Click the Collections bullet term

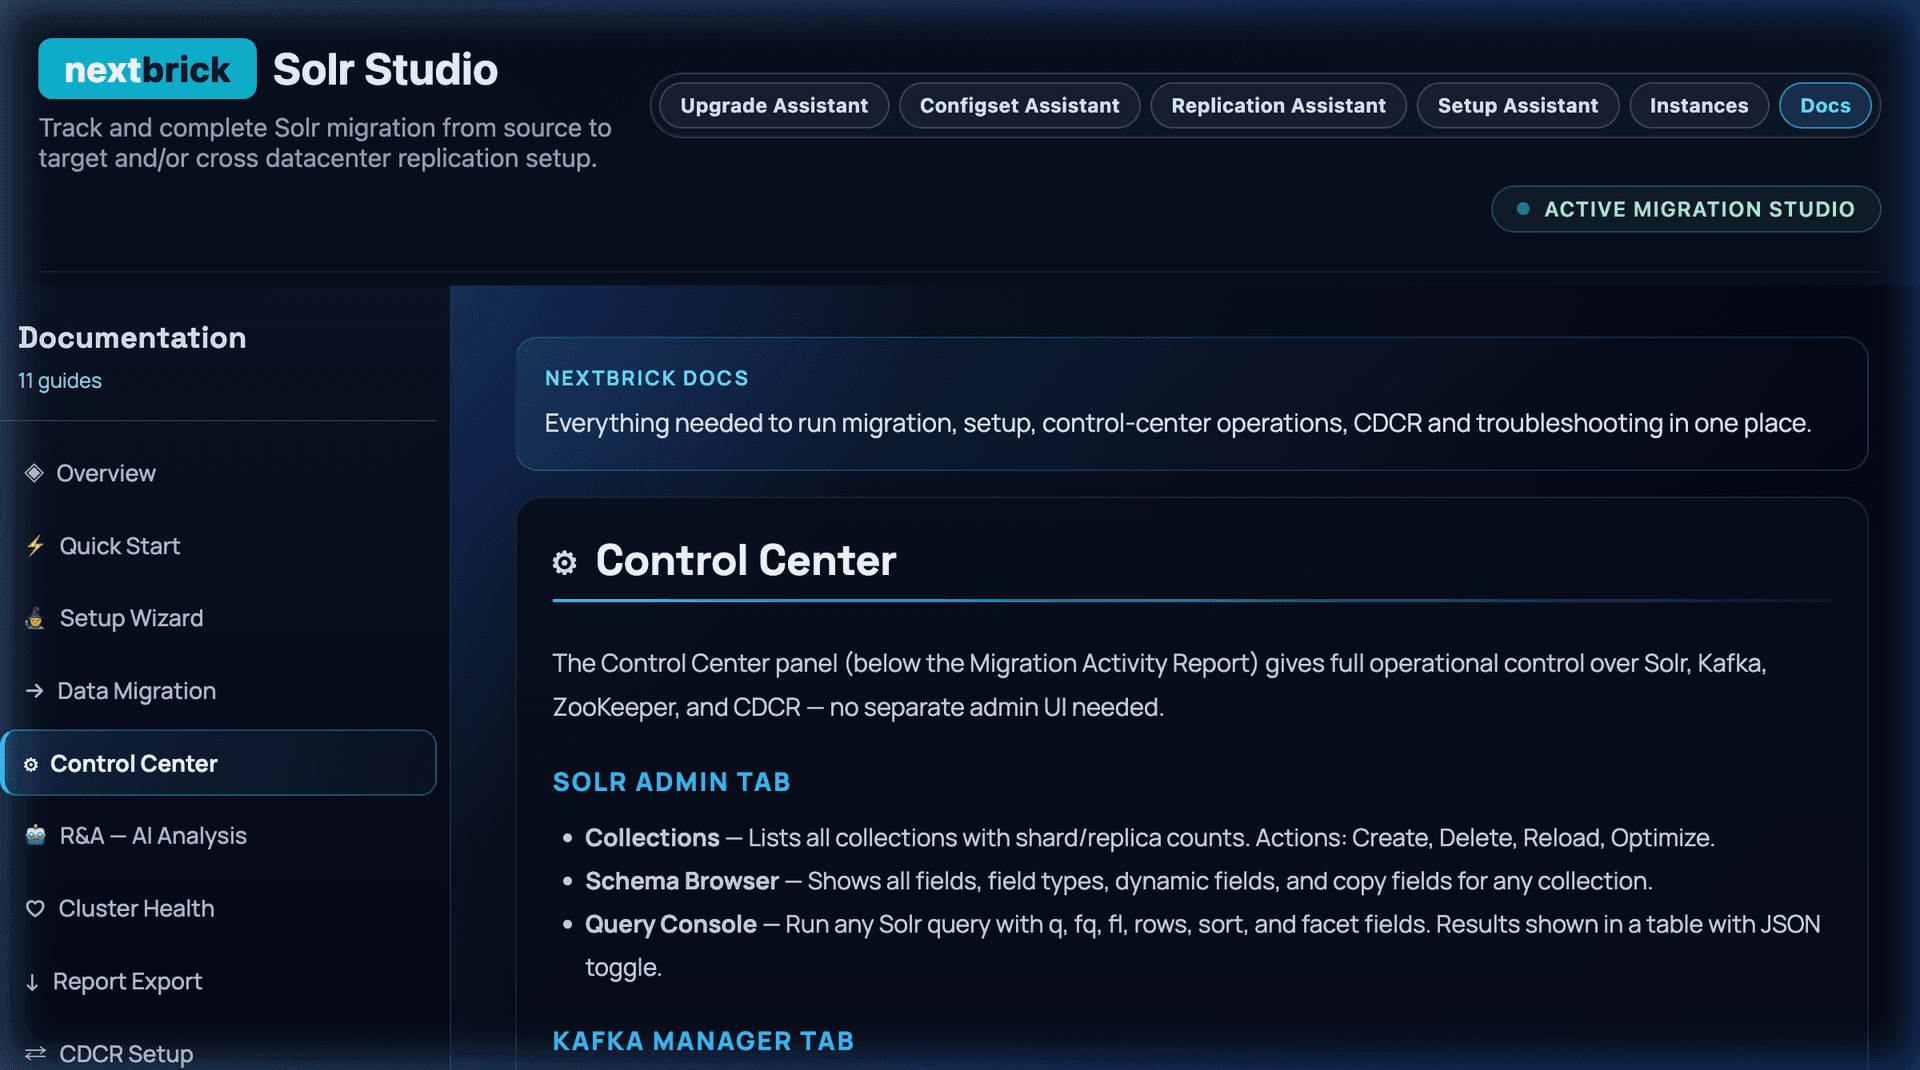652,838
